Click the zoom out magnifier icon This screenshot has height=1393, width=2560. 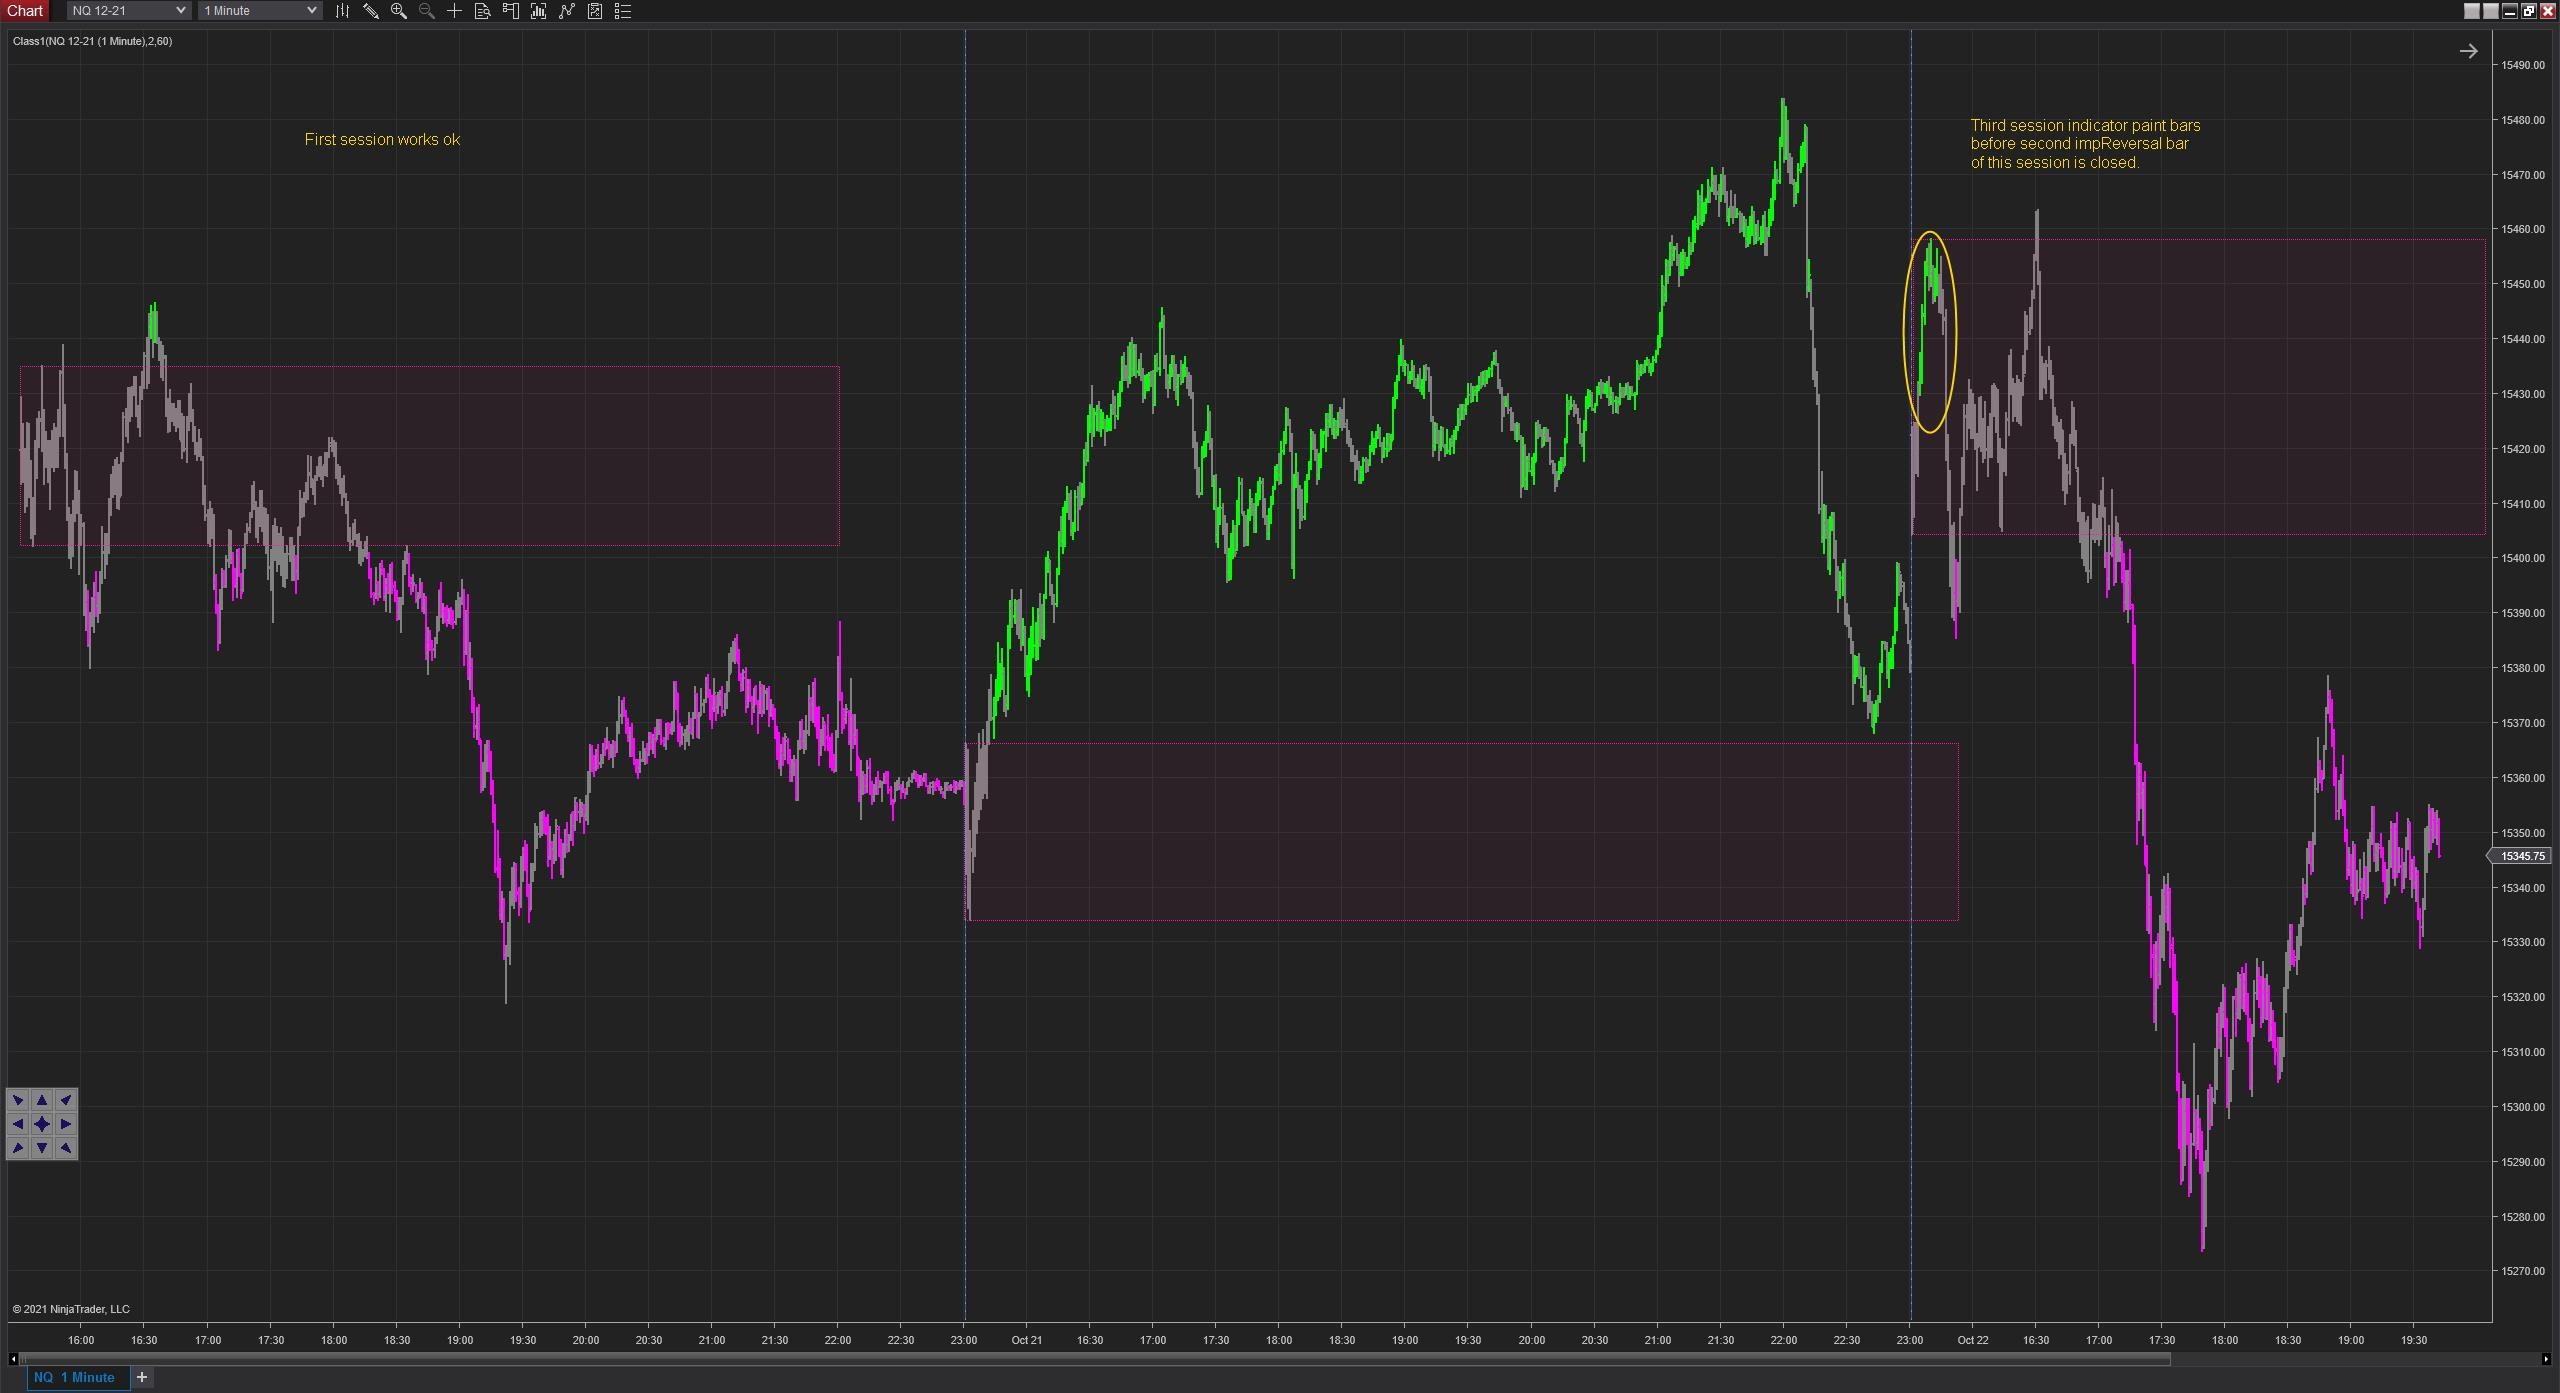[x=426, y=11]
